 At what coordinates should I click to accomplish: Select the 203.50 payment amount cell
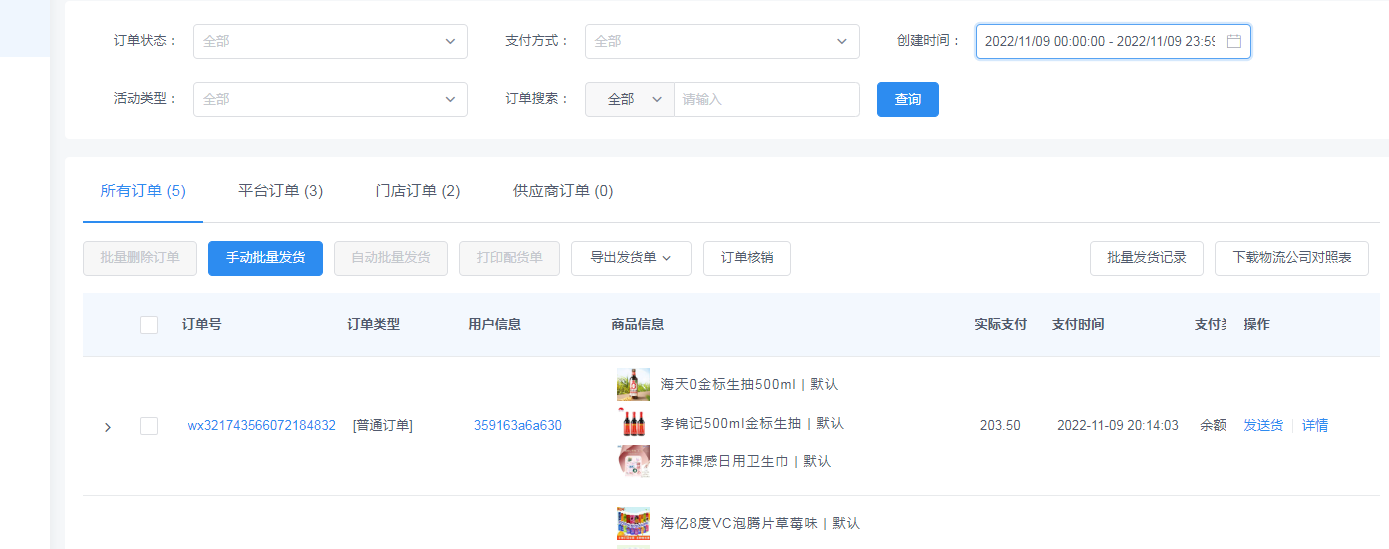pyautogui.click(x=1000, y=426)
